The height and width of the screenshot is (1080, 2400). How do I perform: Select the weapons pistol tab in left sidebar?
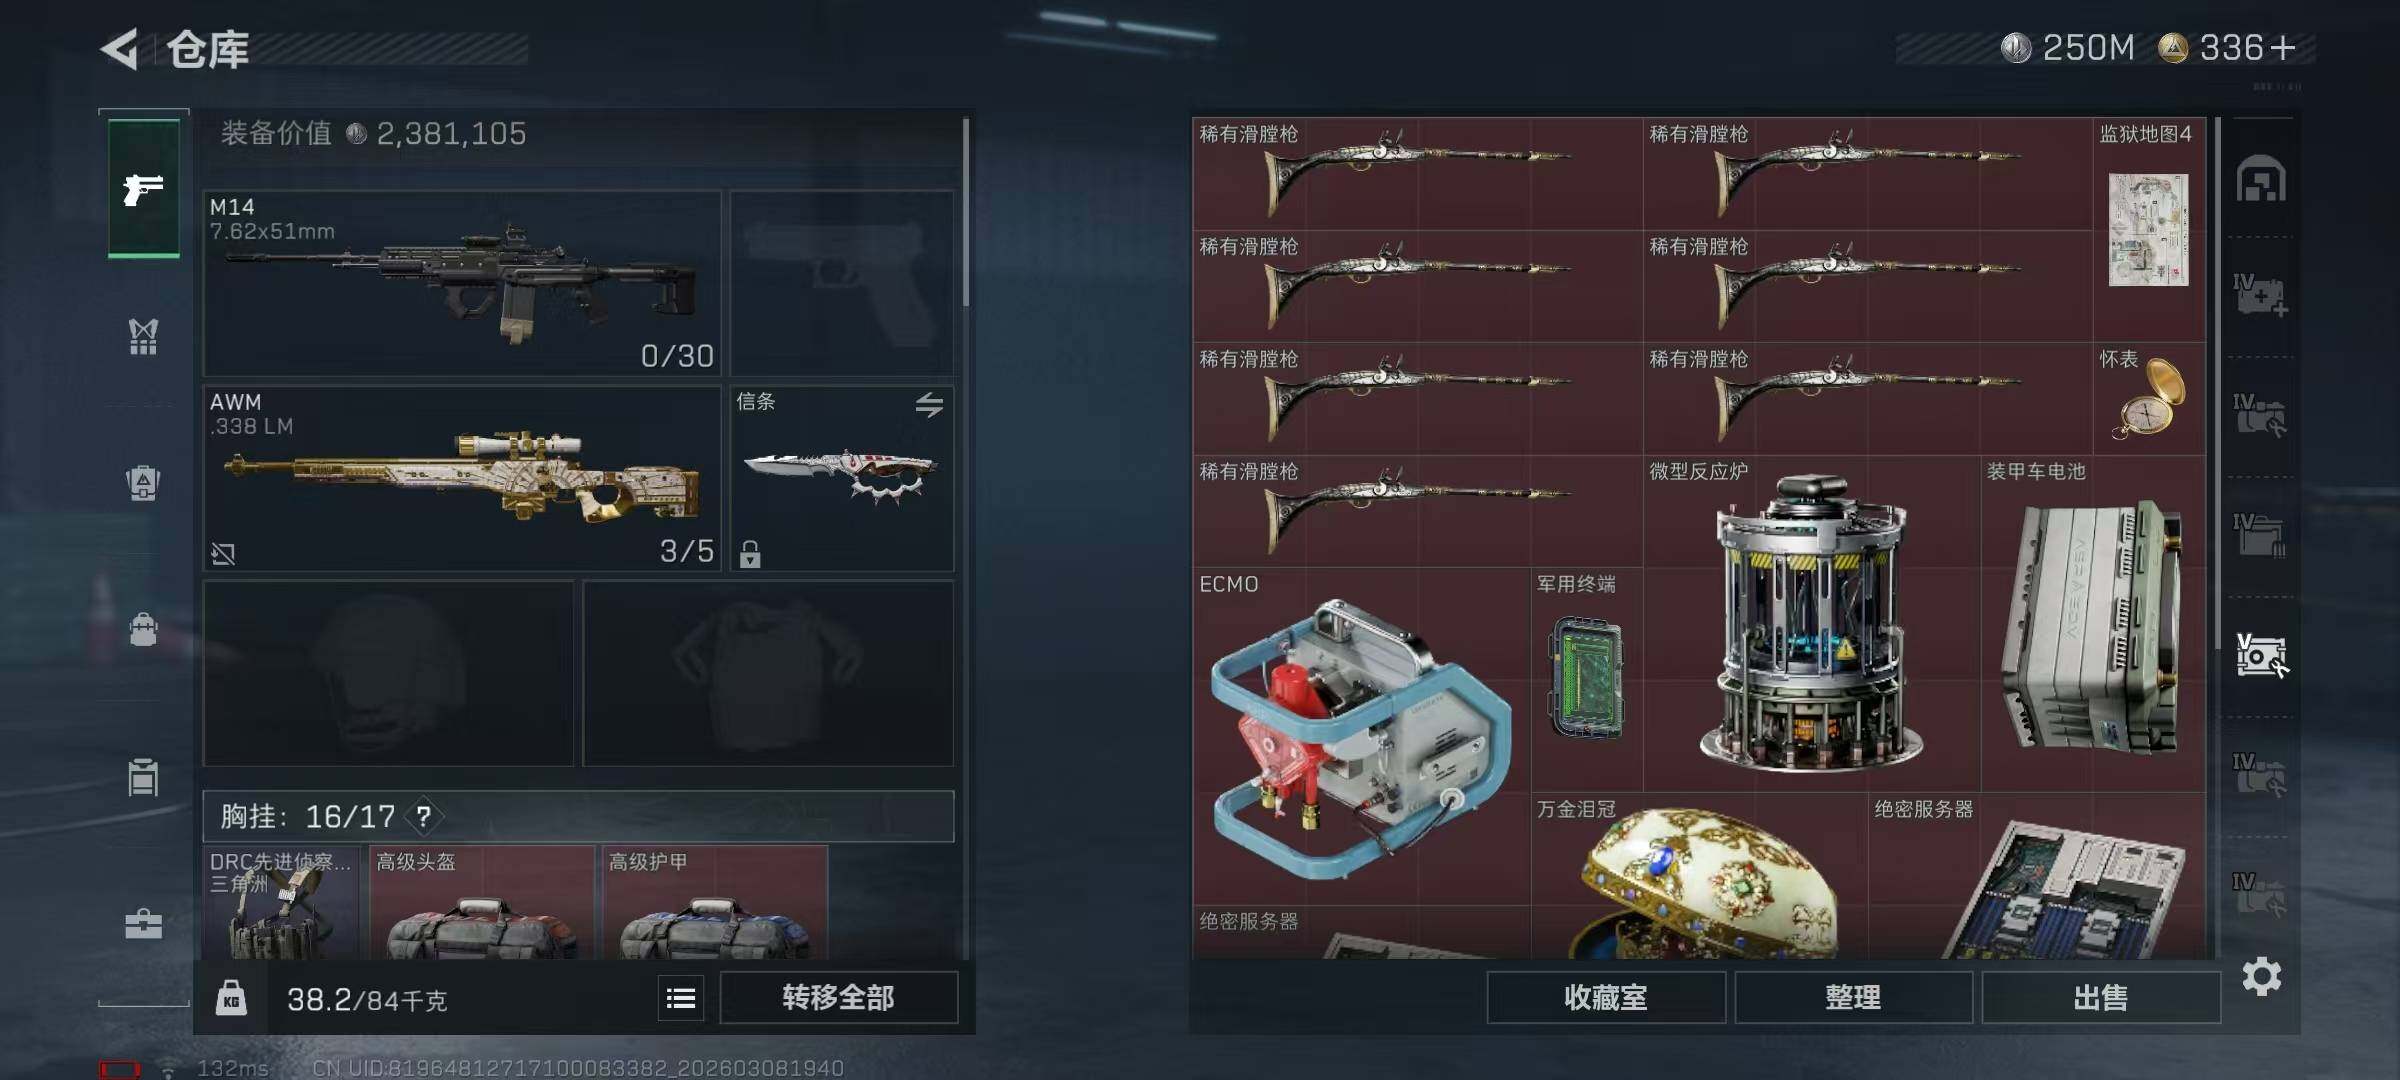pyautogui.click(x=144, y=188)
